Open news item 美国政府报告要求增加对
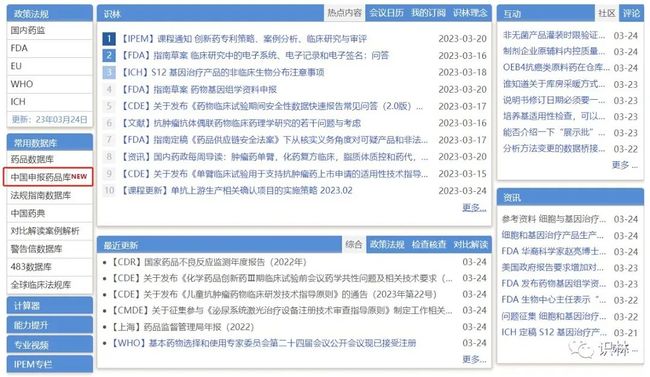 (x=554, y=268)
